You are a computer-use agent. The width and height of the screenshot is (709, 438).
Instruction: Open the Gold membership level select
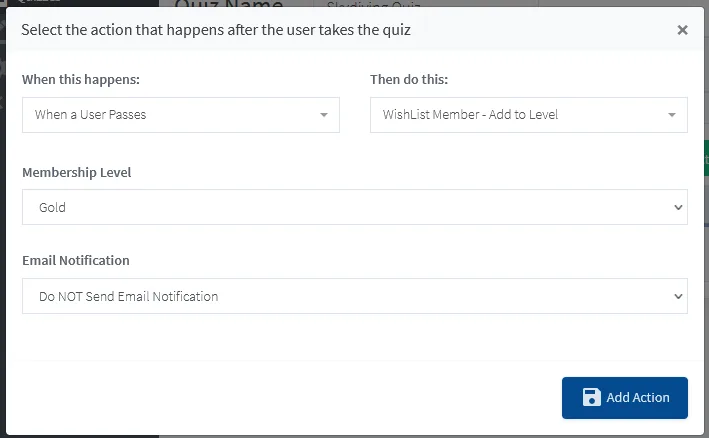pyautogui.click(x=340, y=208)
